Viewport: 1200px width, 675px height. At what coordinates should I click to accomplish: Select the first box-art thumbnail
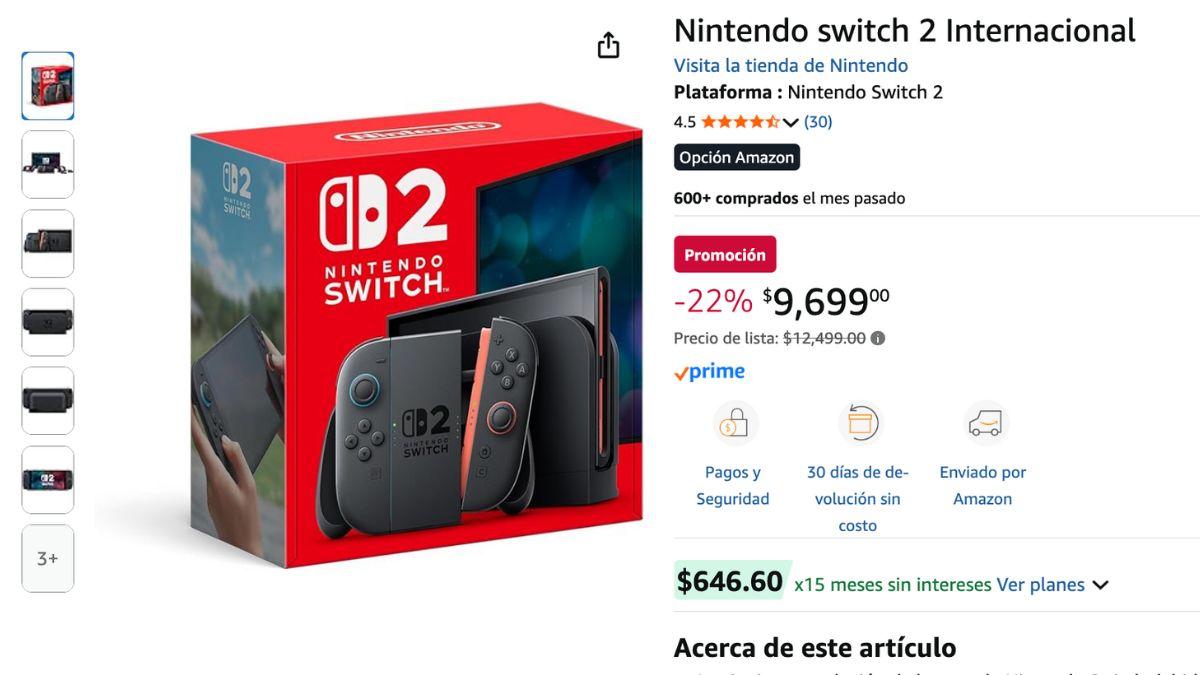[x=48, y=86]
